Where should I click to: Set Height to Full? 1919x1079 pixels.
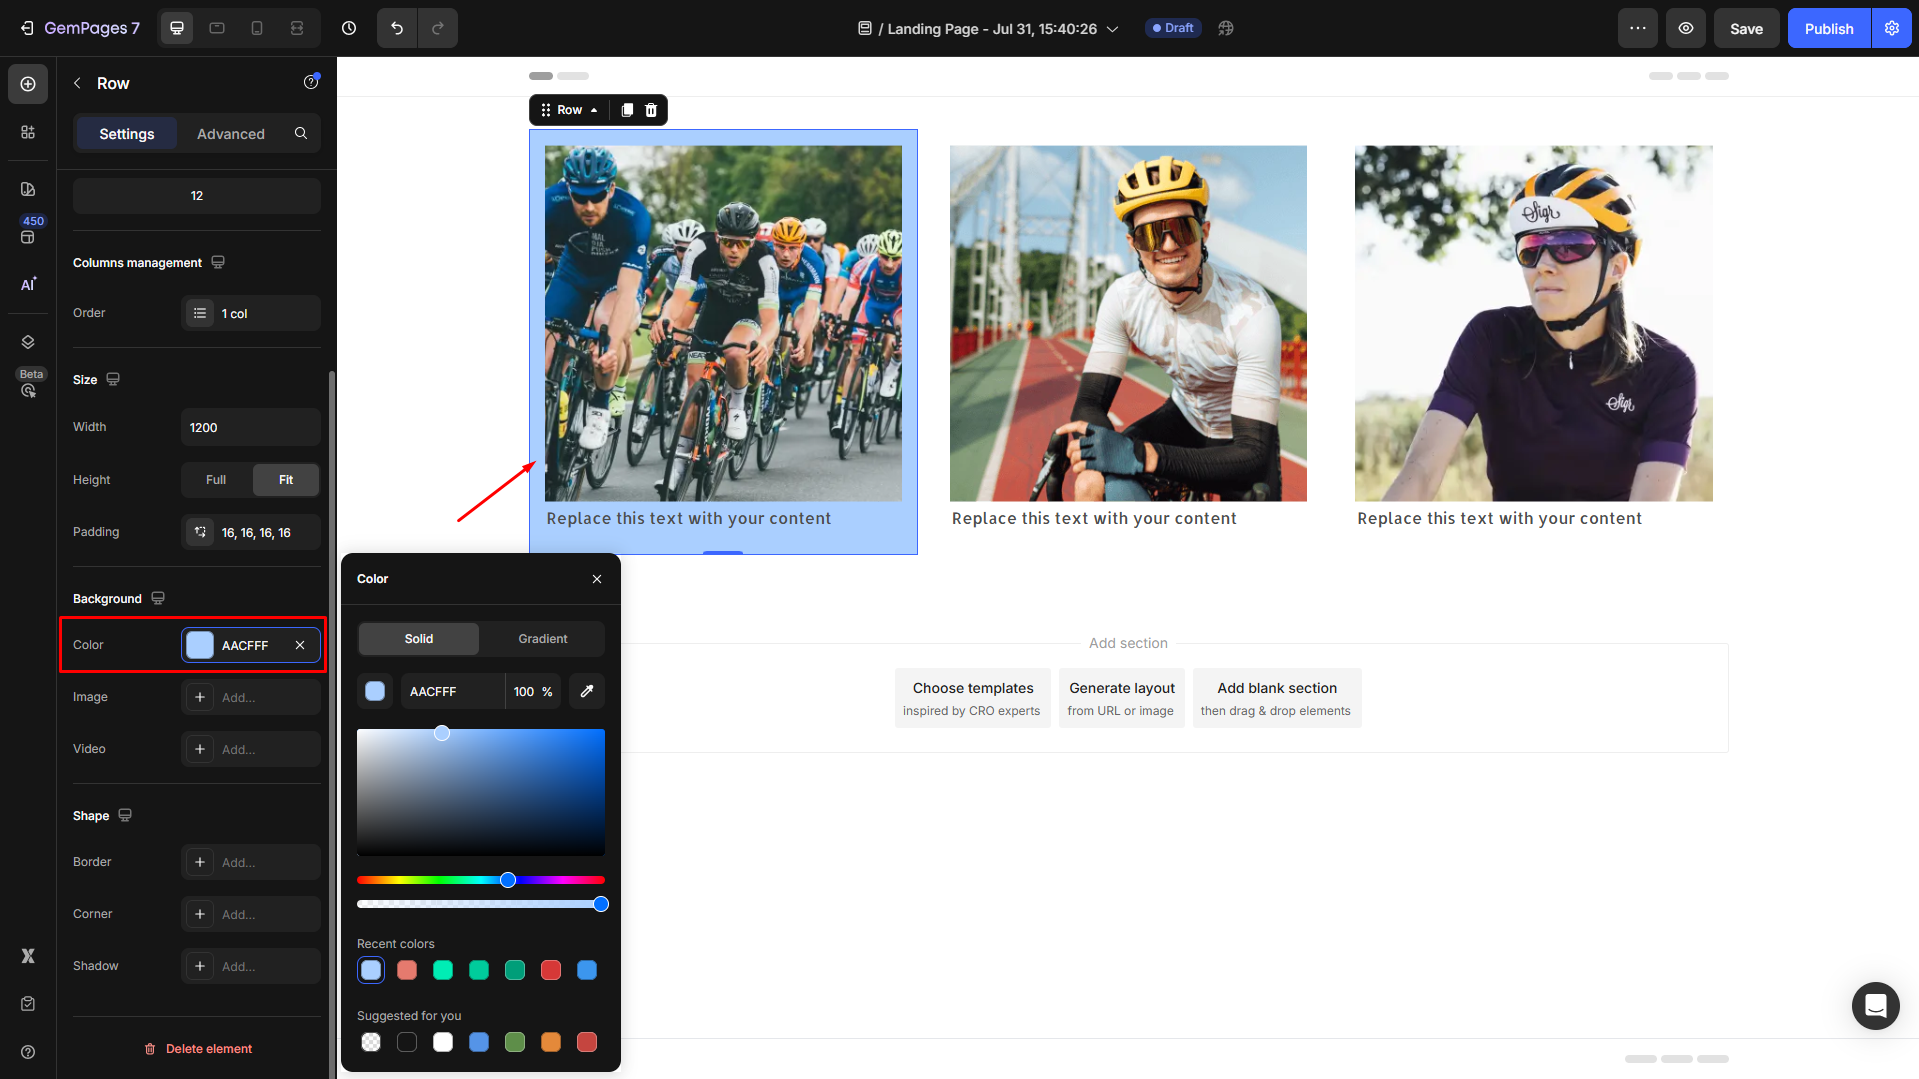pos(216,480)
